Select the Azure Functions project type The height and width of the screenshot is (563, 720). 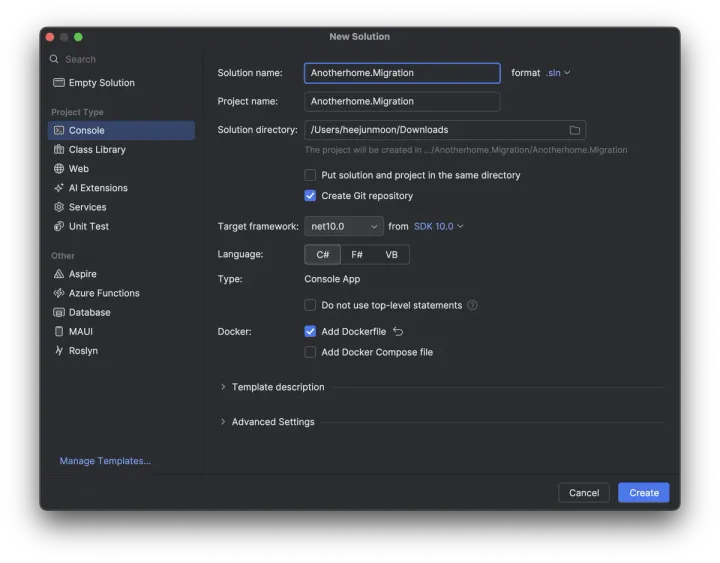pyautogui.click(x=103, y=293)
